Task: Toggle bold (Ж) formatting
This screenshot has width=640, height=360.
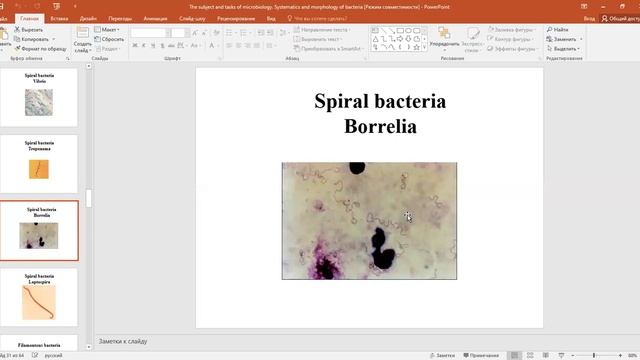Action: click(135, 45)
